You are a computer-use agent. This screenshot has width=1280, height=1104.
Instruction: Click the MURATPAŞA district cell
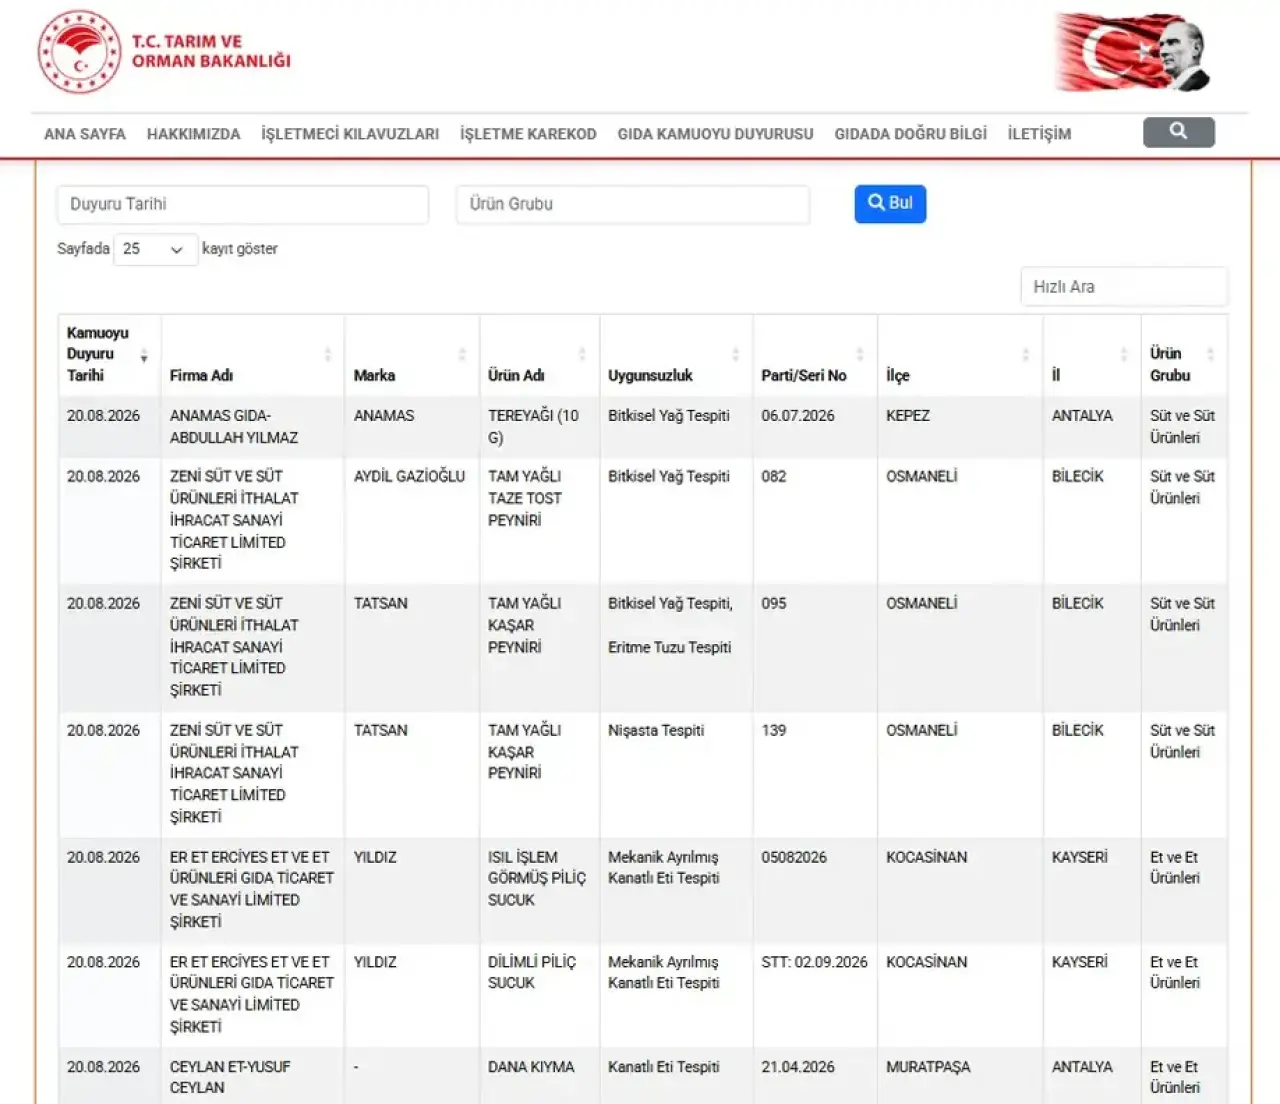click(959, 1077)
